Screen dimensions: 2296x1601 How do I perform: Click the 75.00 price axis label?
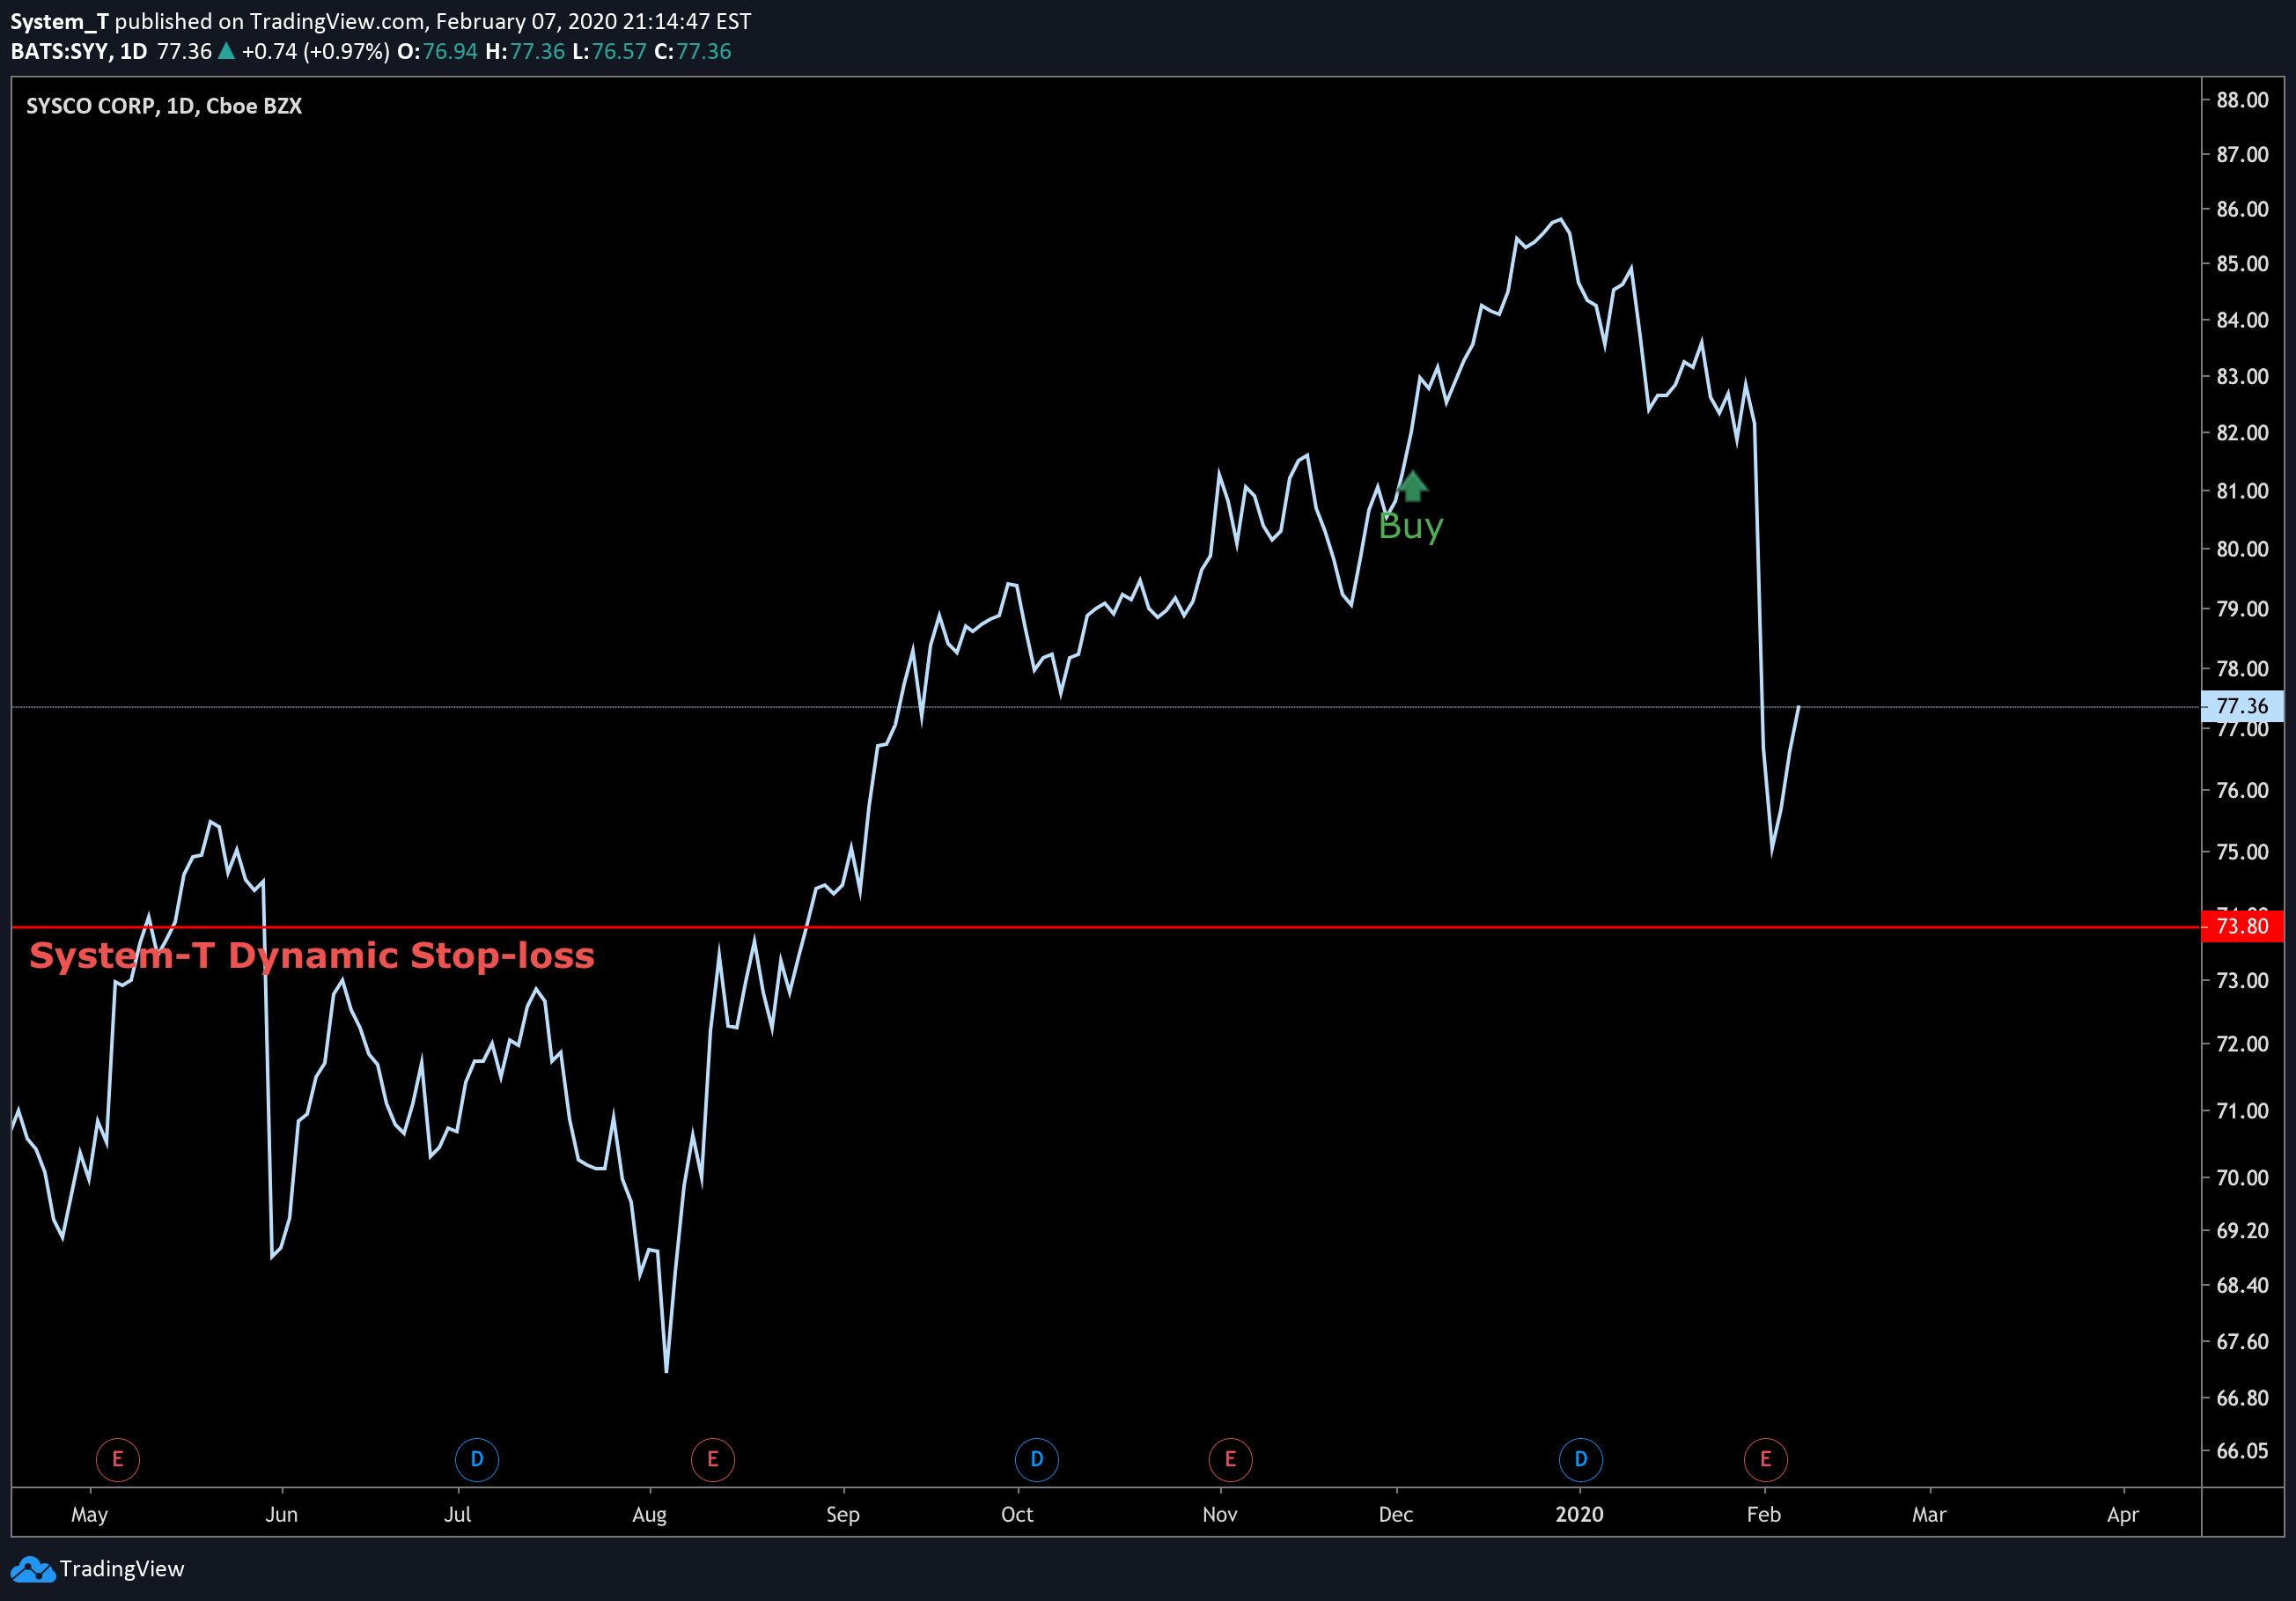[x=2242, y=852]
